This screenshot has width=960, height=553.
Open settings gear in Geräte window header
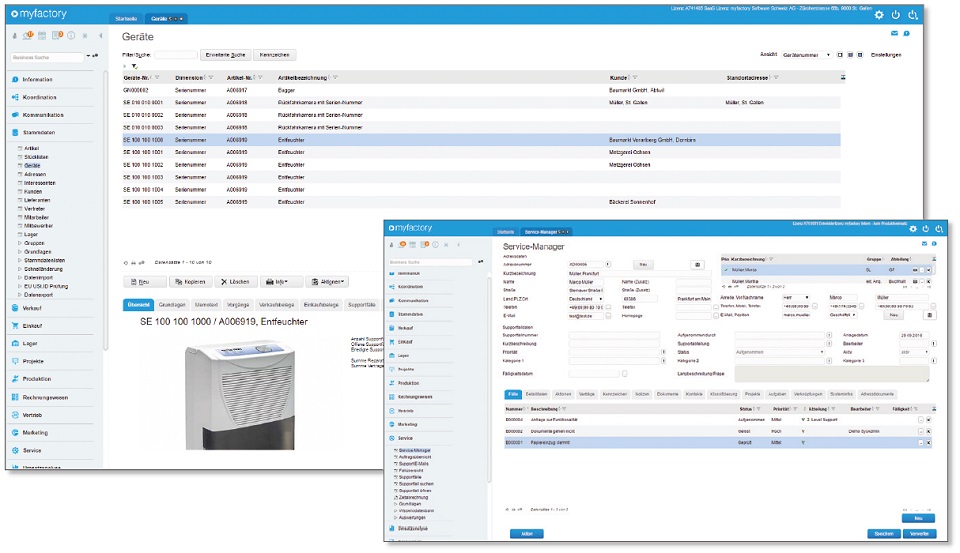[879, 15]
